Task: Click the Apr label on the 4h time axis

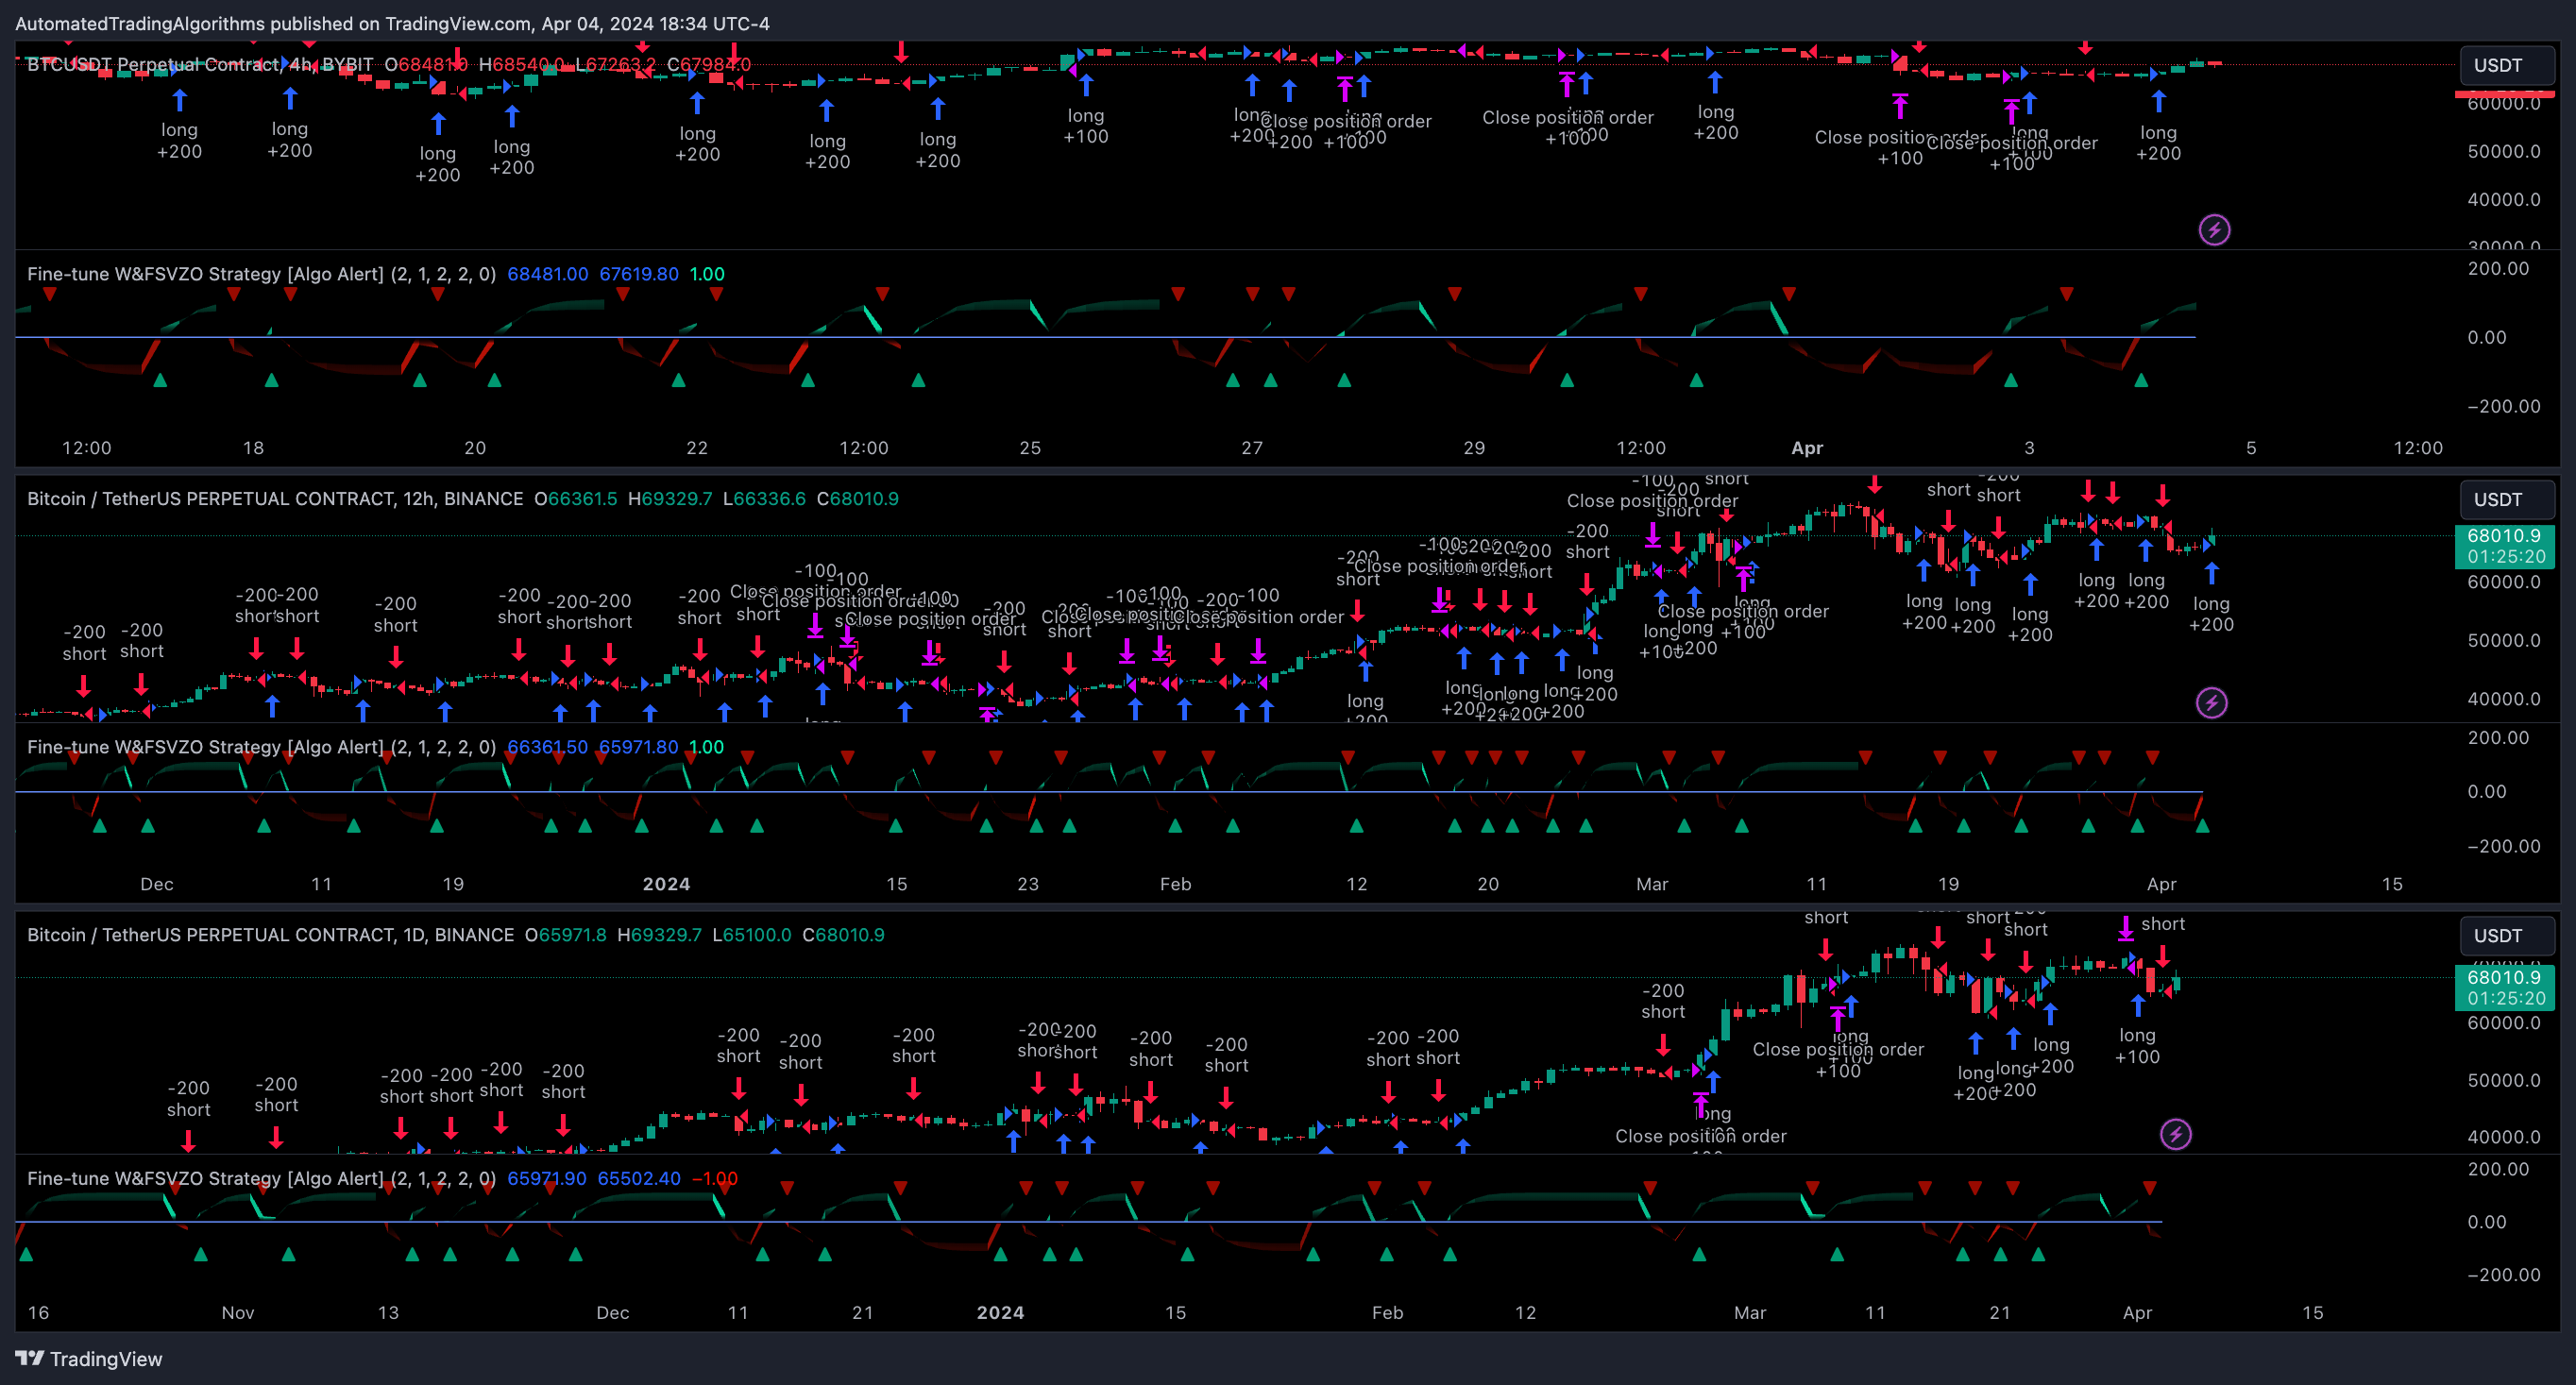Action: coord(1807,448)
